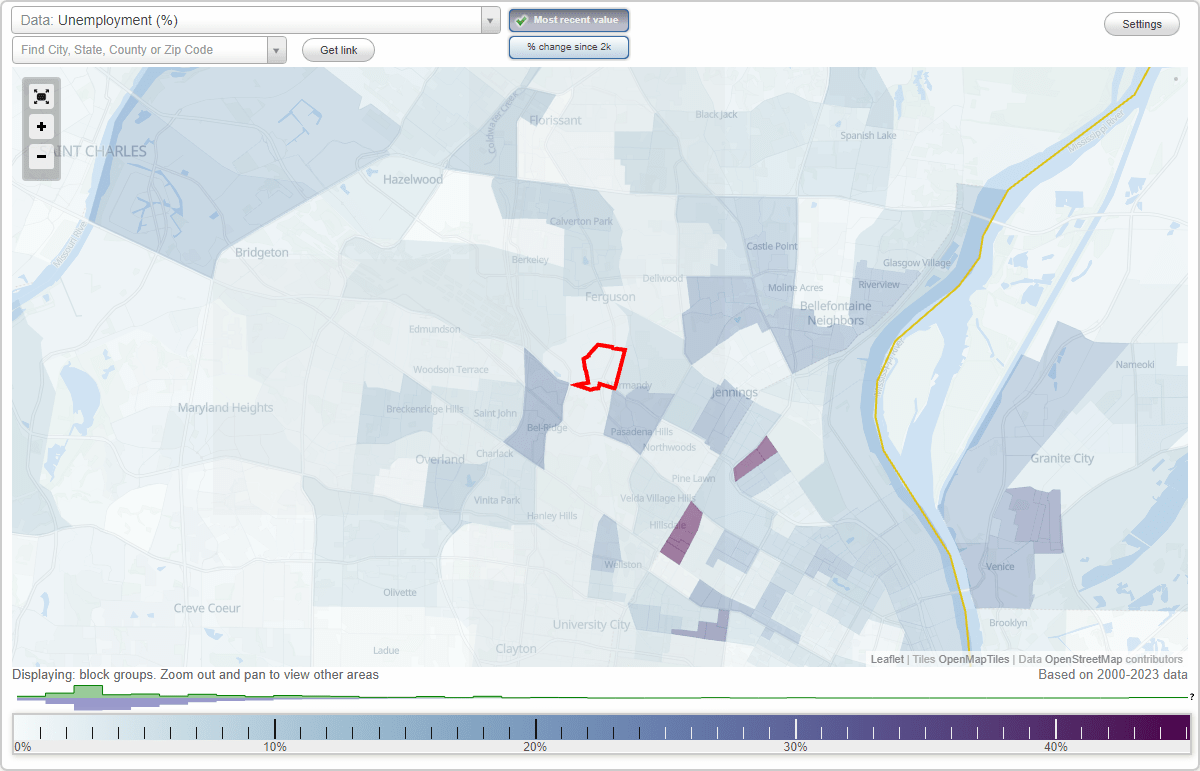Click the Venice map label
Screen dimensions: 1200x771
(1000, 567)
